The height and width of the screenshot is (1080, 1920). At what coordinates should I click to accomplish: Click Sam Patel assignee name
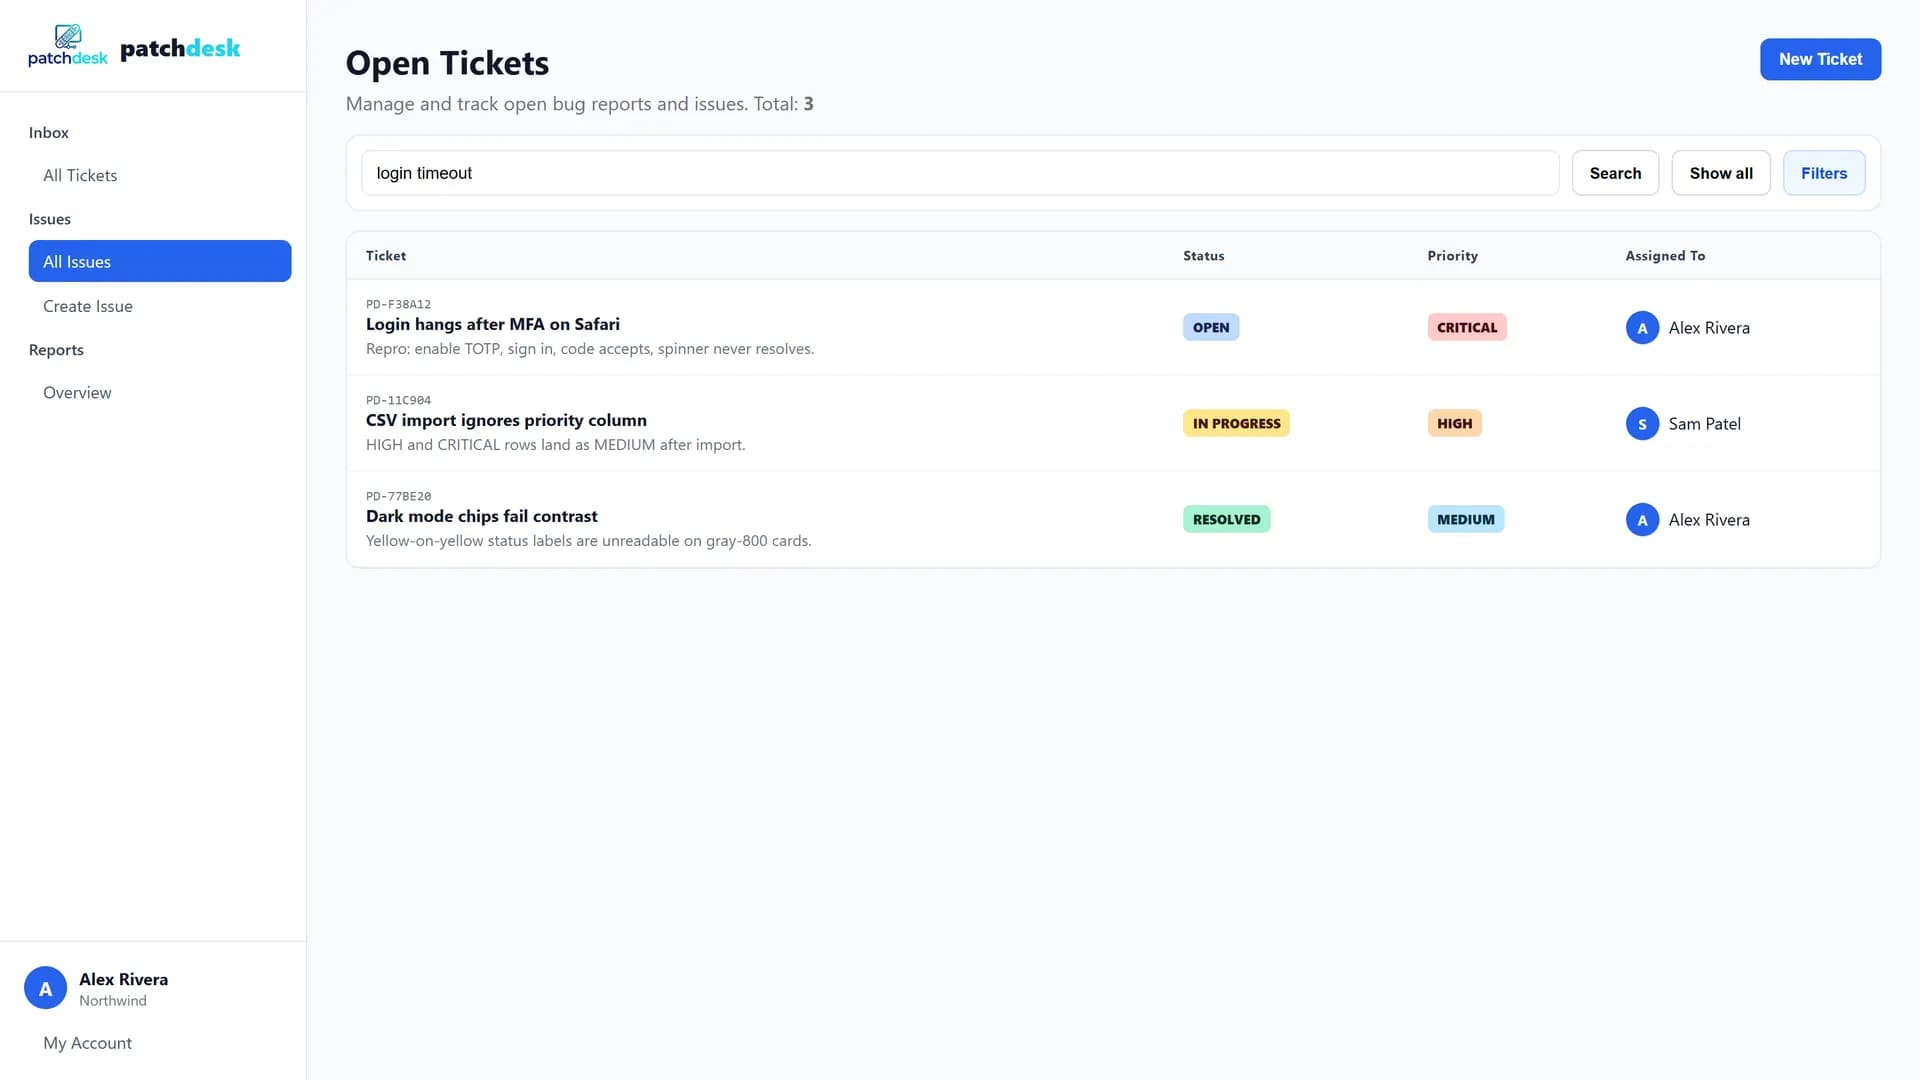(1704, 424)
